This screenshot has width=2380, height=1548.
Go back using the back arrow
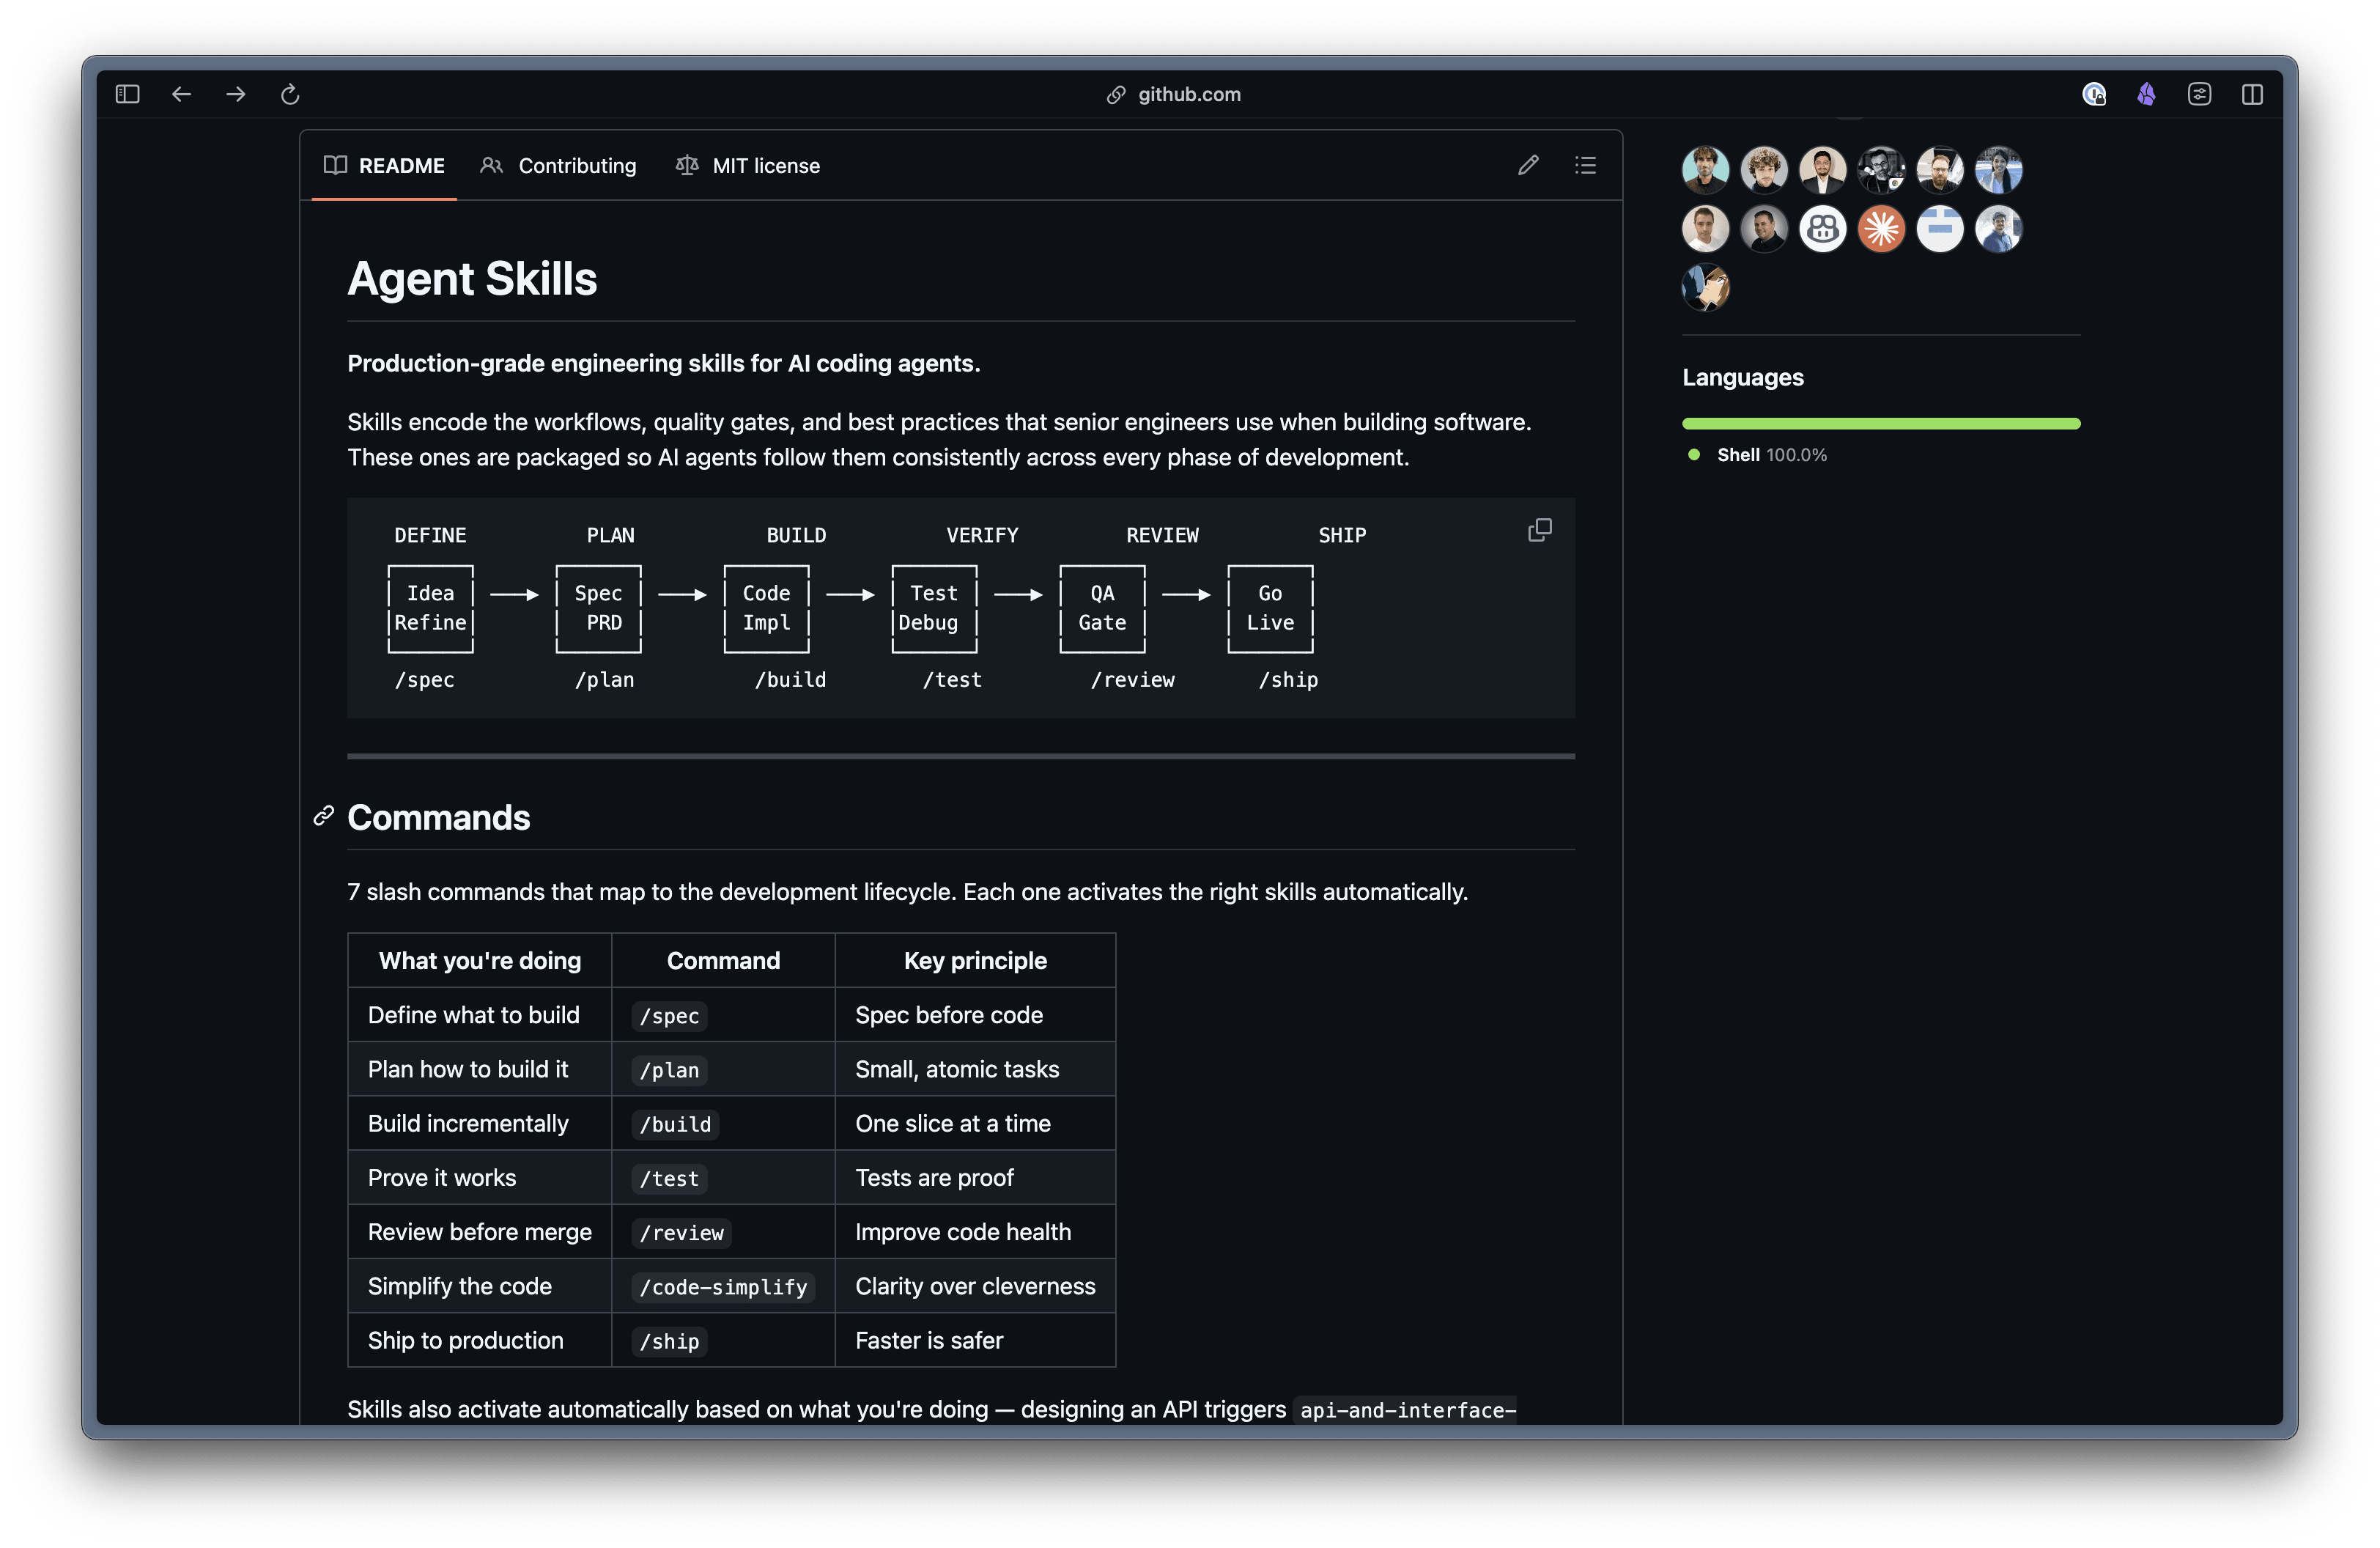181,94
